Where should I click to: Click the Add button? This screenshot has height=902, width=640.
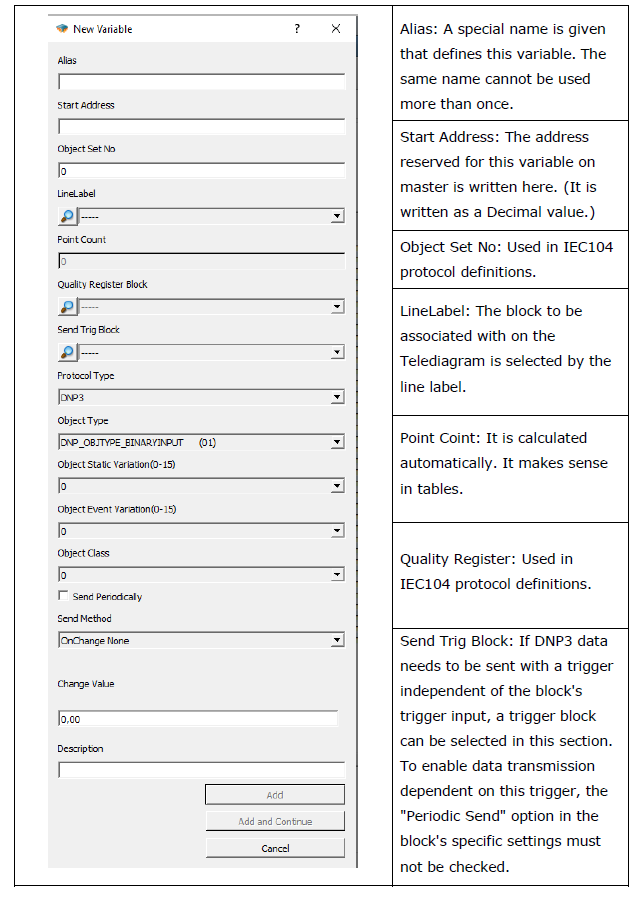(275, 794)
